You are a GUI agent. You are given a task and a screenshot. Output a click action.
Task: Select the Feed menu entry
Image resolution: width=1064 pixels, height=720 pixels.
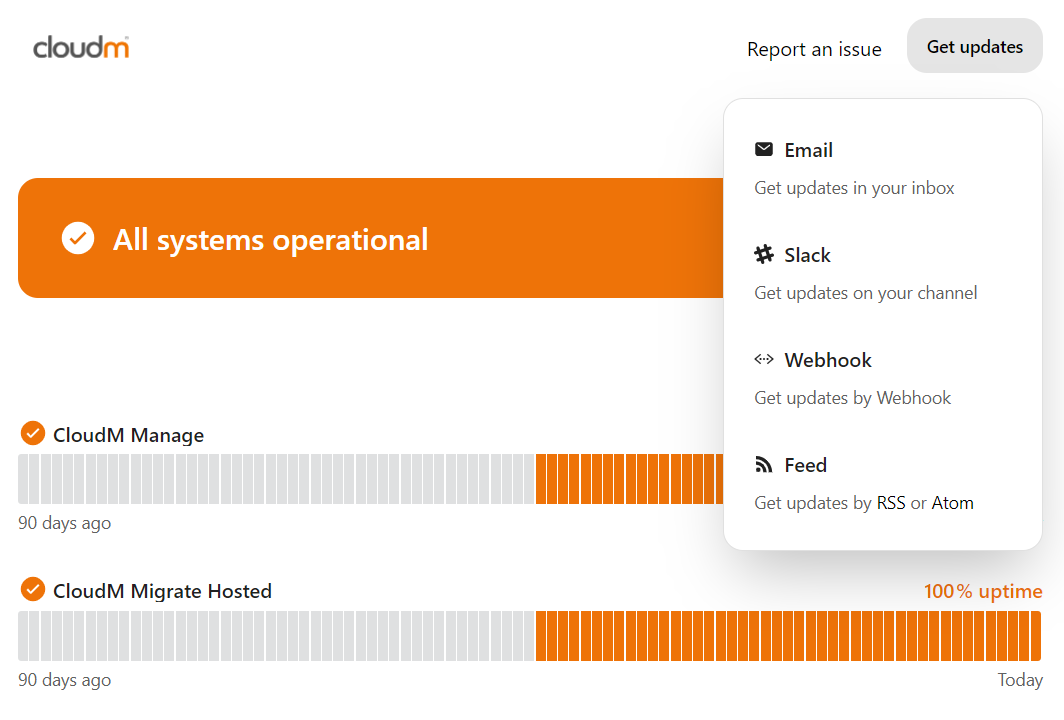pos(805,465)
